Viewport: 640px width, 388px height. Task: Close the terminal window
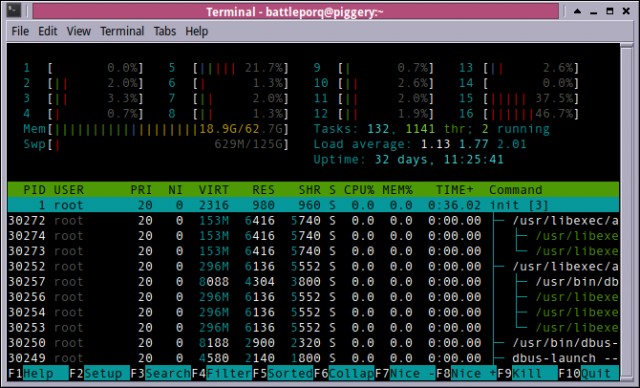tap(626, 11)
